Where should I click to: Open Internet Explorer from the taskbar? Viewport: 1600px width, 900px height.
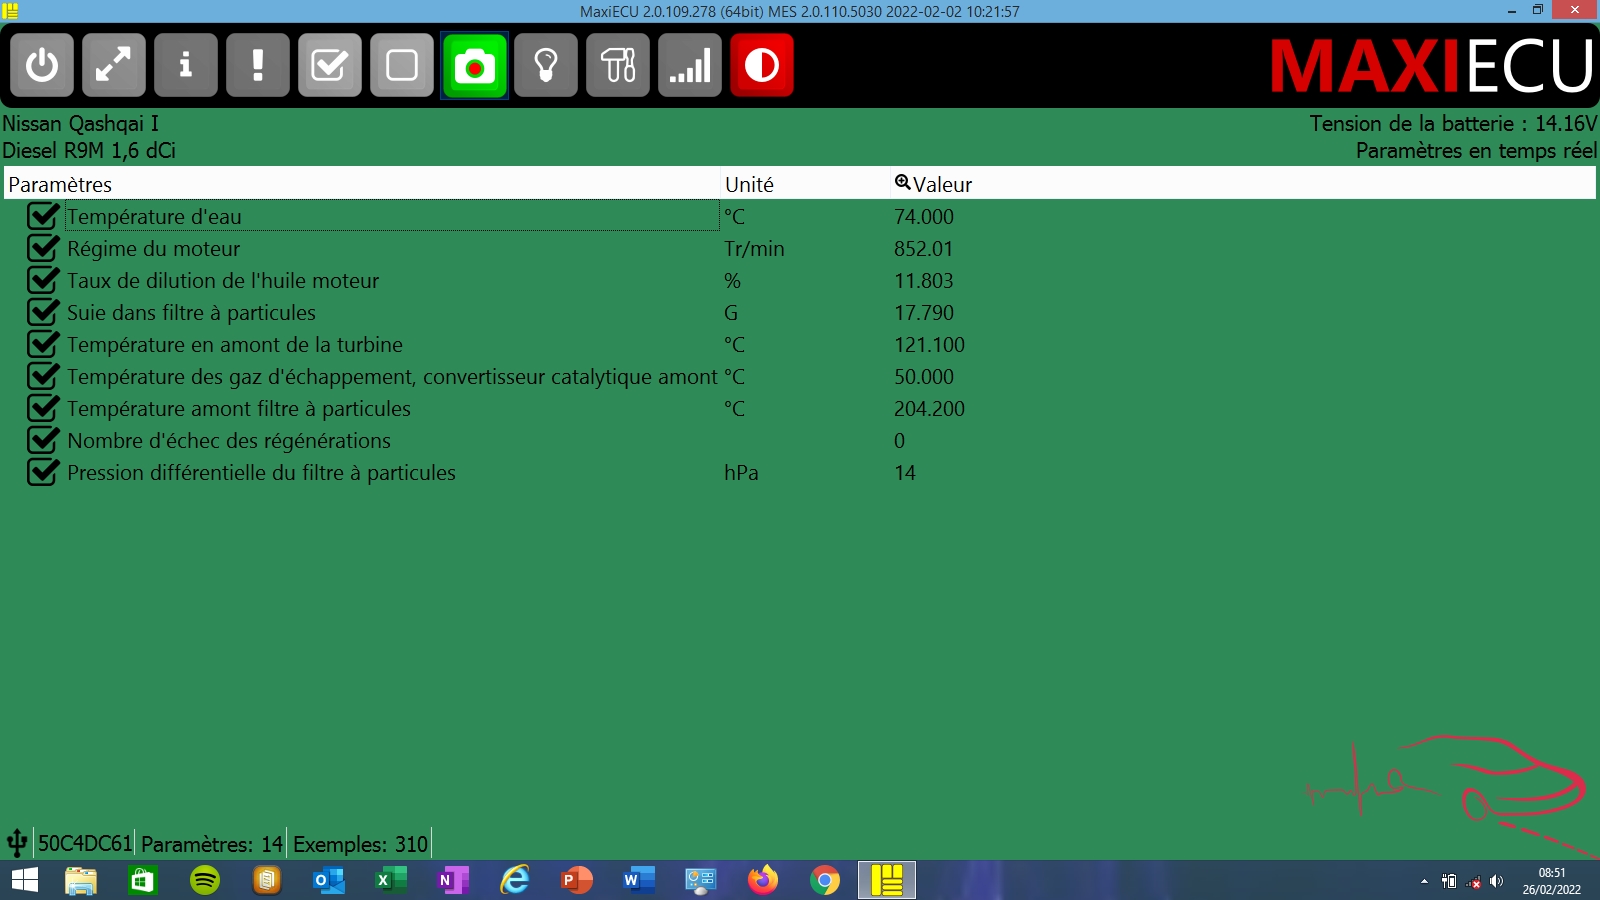tap(515, 880)
